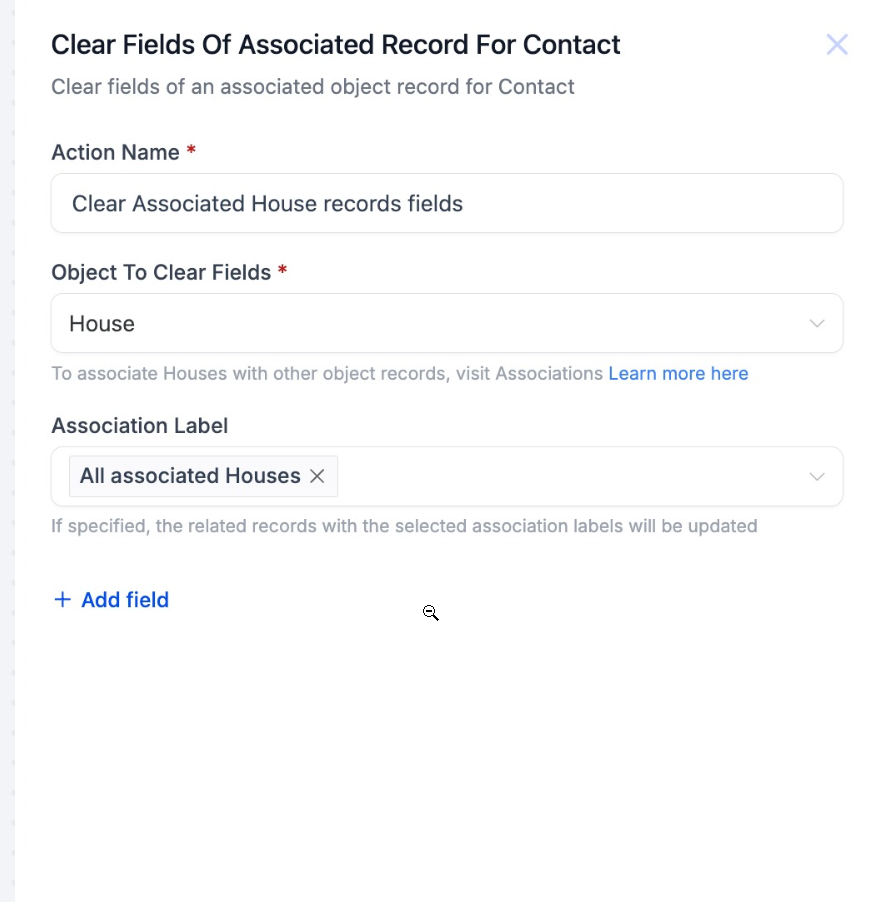
Task: Click the plus icon beside Add field
Action: (x=62, y=600)
